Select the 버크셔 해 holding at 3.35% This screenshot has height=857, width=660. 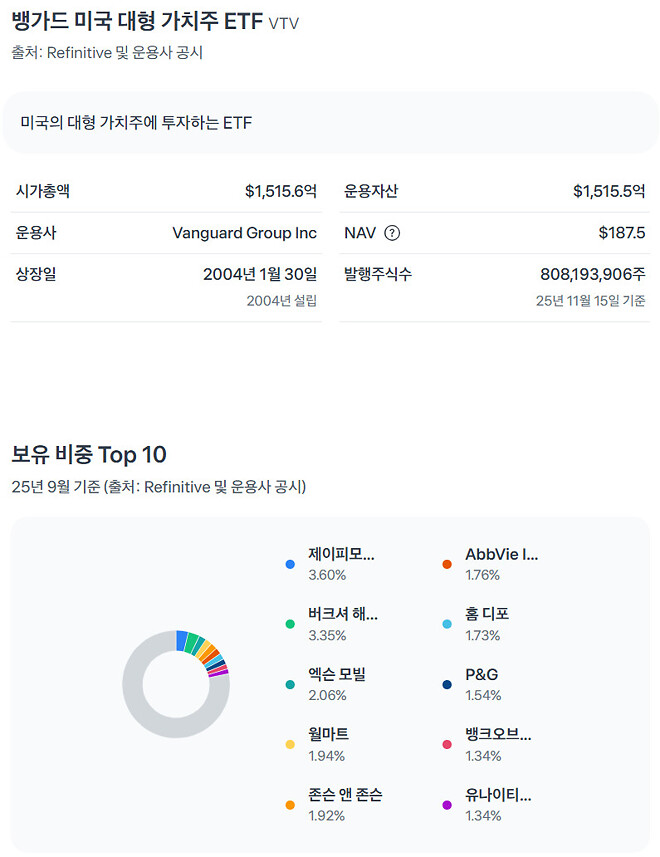pyautogui.click(x=343, y=615)
